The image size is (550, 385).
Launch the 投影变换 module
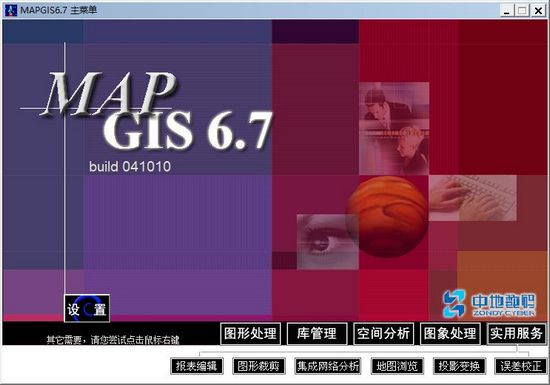[460, 366]
